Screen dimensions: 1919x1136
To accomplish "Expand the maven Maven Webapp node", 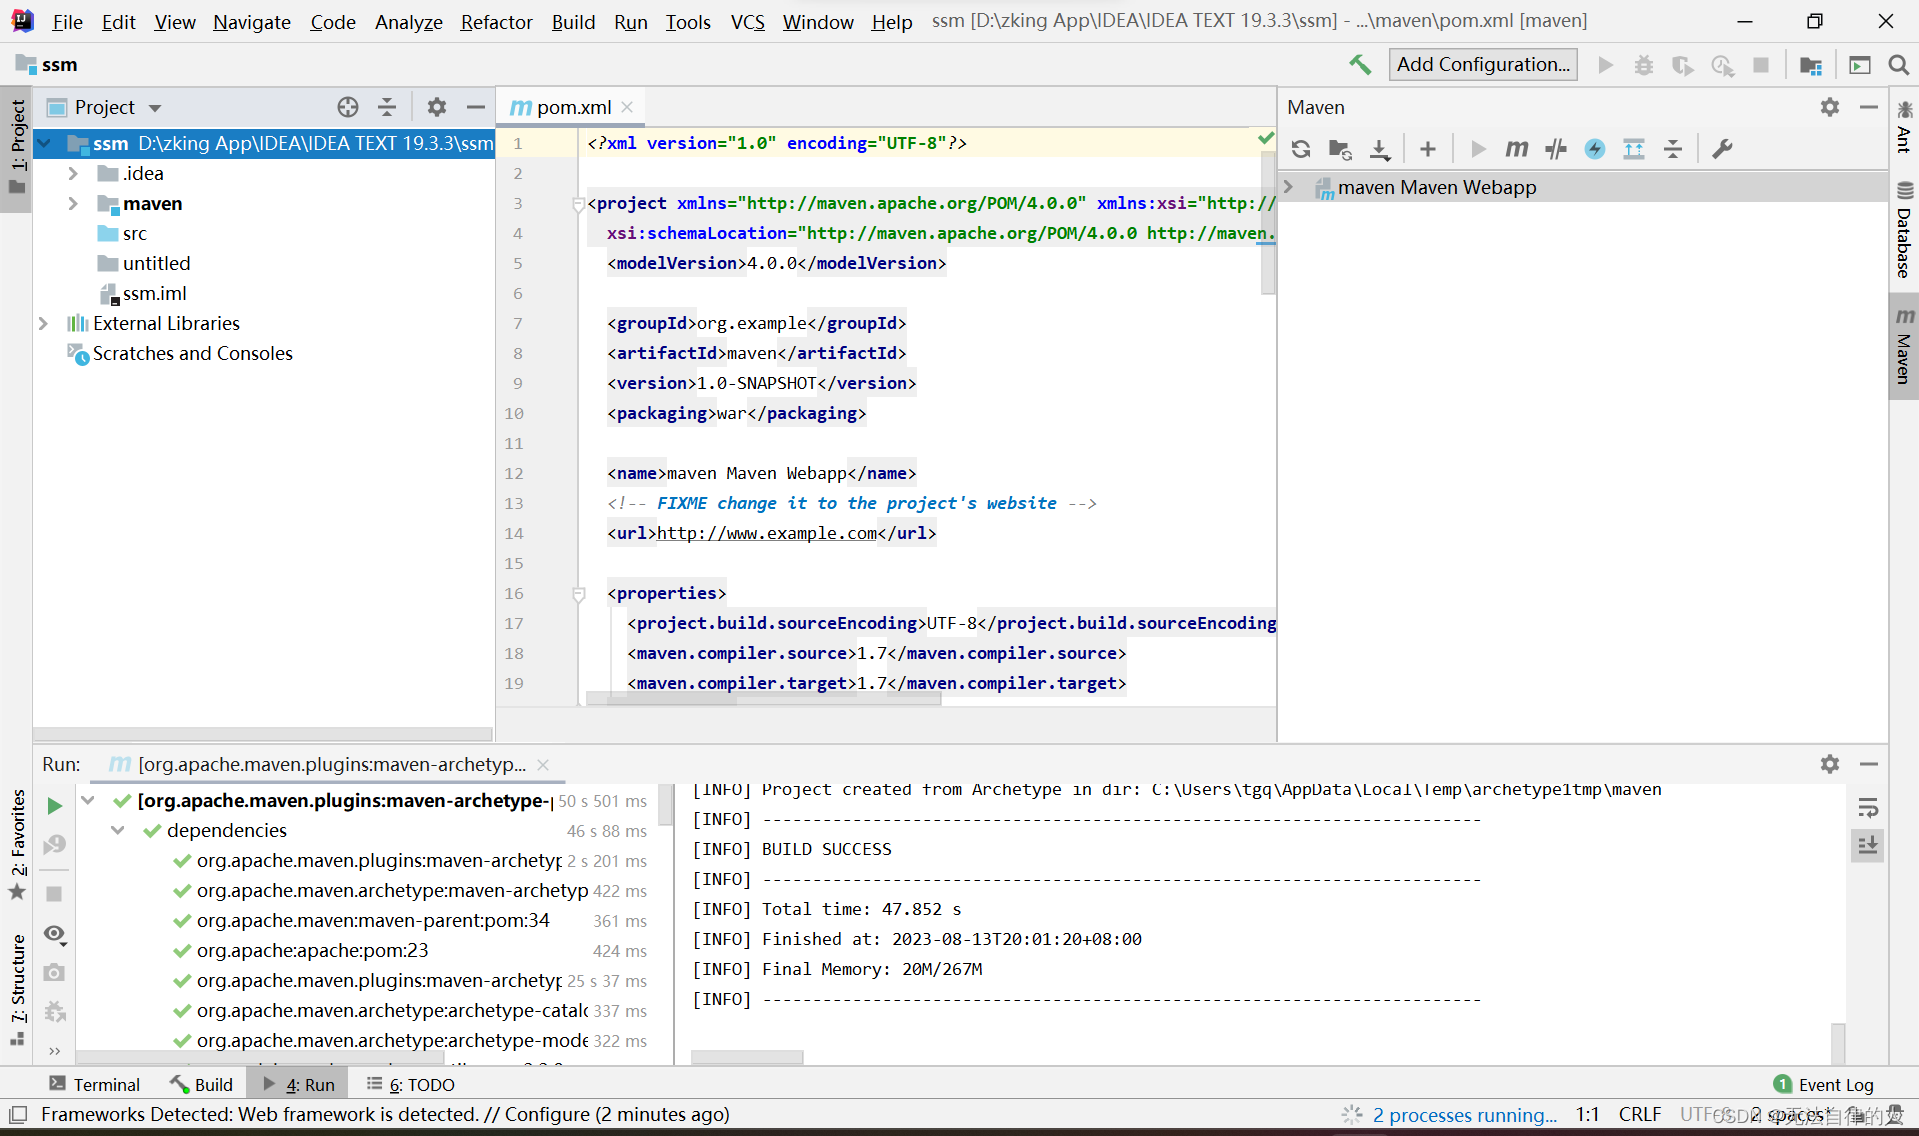I will coord(1289,186).
